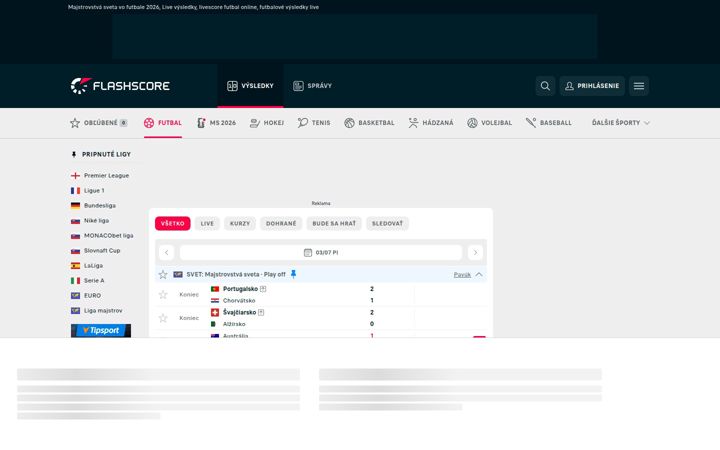Select the Kurzy filter

(x=240, y=224)
